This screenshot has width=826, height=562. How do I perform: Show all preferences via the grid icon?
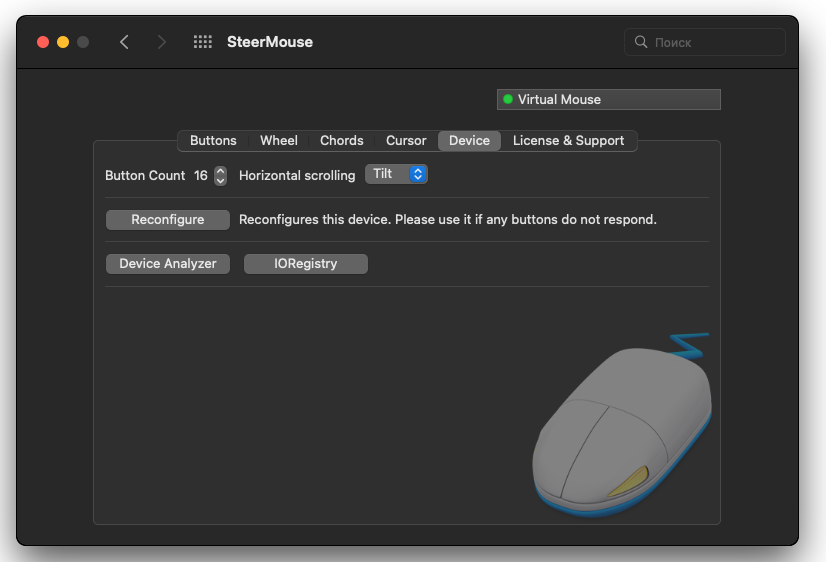click(x=203, y=42)
